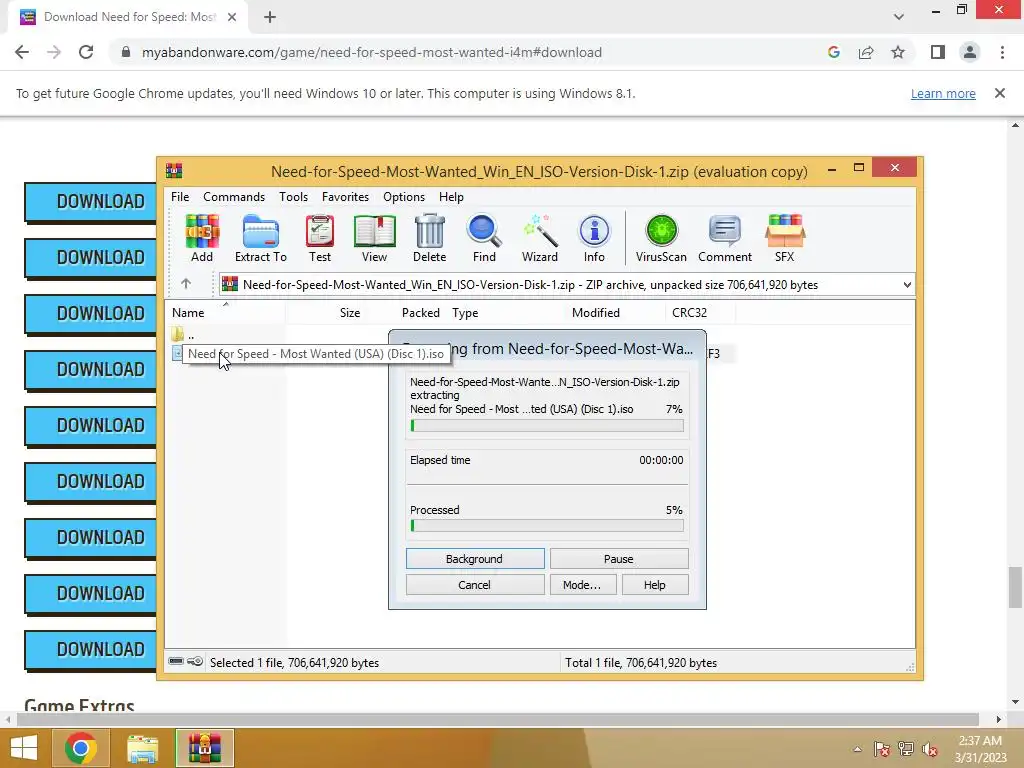Screen dimensions: 1024x768
Task: Click the file extraction progress bar at 7%
Action: pyautogui.click(x=547, y=426)
